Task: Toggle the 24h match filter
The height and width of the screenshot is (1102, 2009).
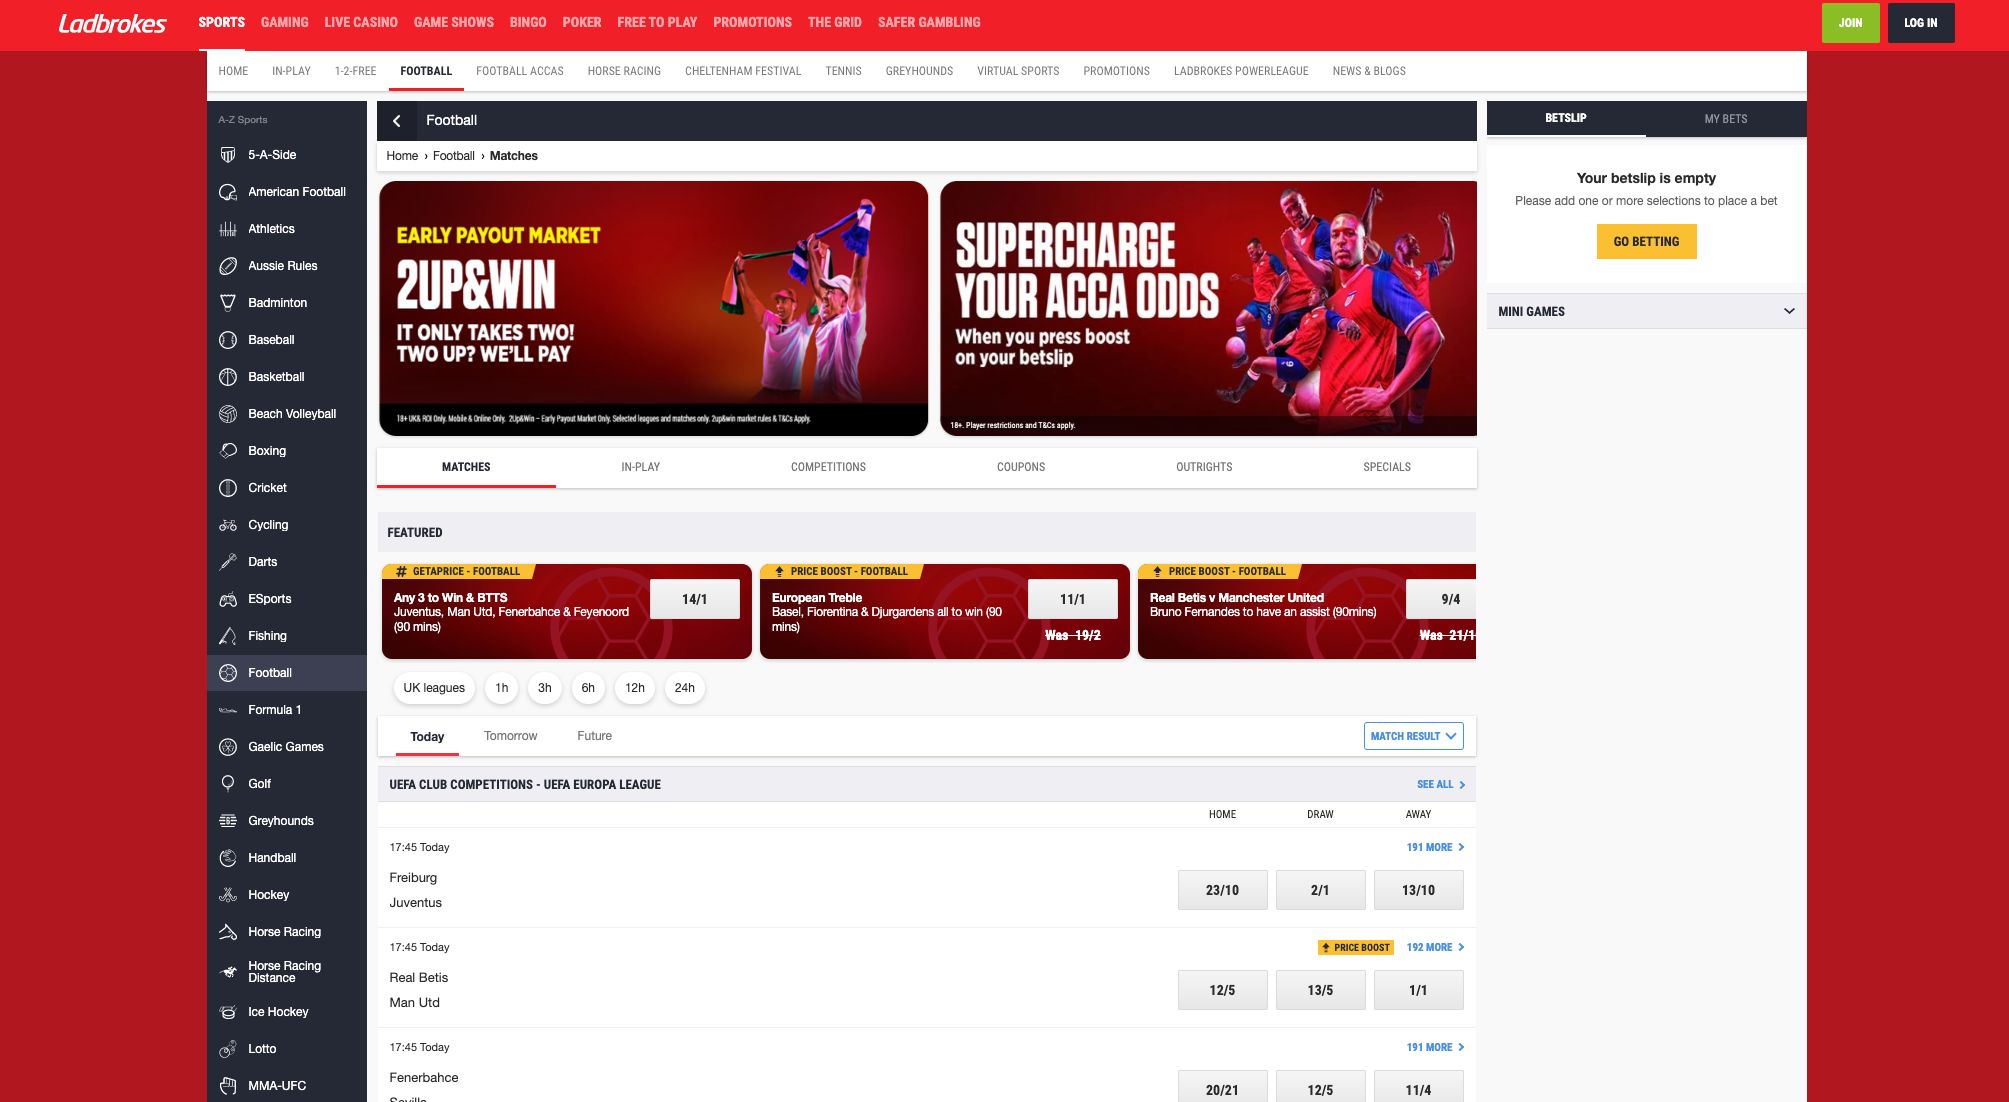Action: pos(684,688)
